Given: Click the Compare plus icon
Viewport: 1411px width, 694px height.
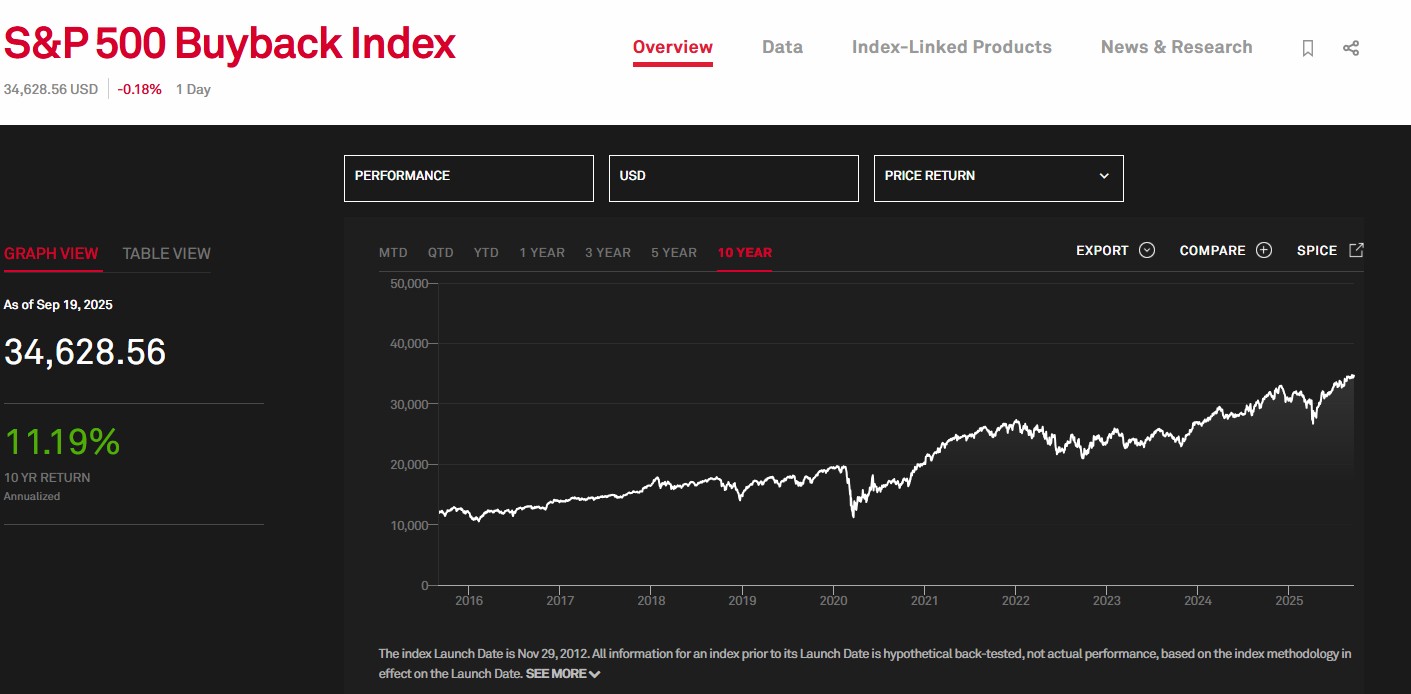Looking at the screenshot, I should pos(1264,251).
